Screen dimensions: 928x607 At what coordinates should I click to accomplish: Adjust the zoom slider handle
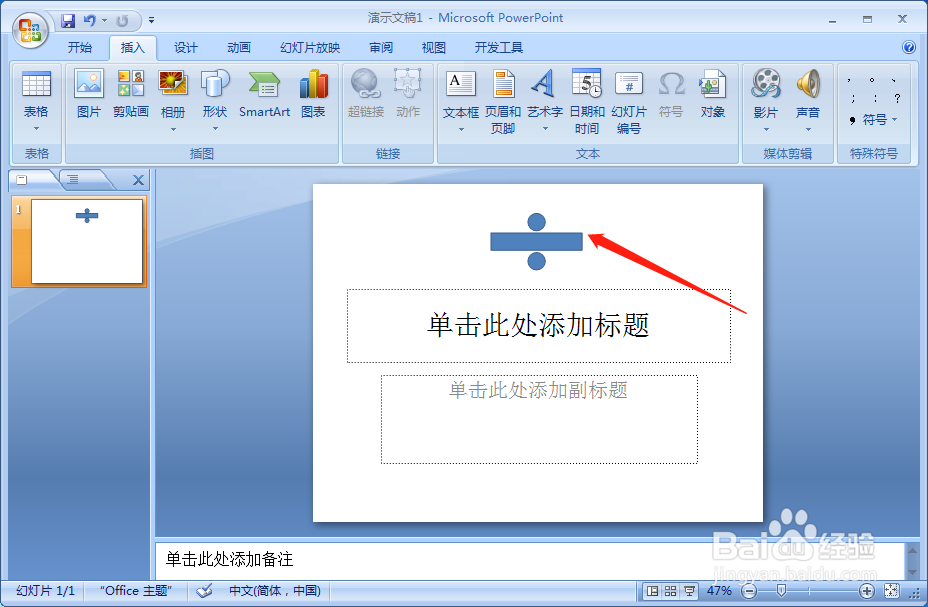(x=781, y=590)
